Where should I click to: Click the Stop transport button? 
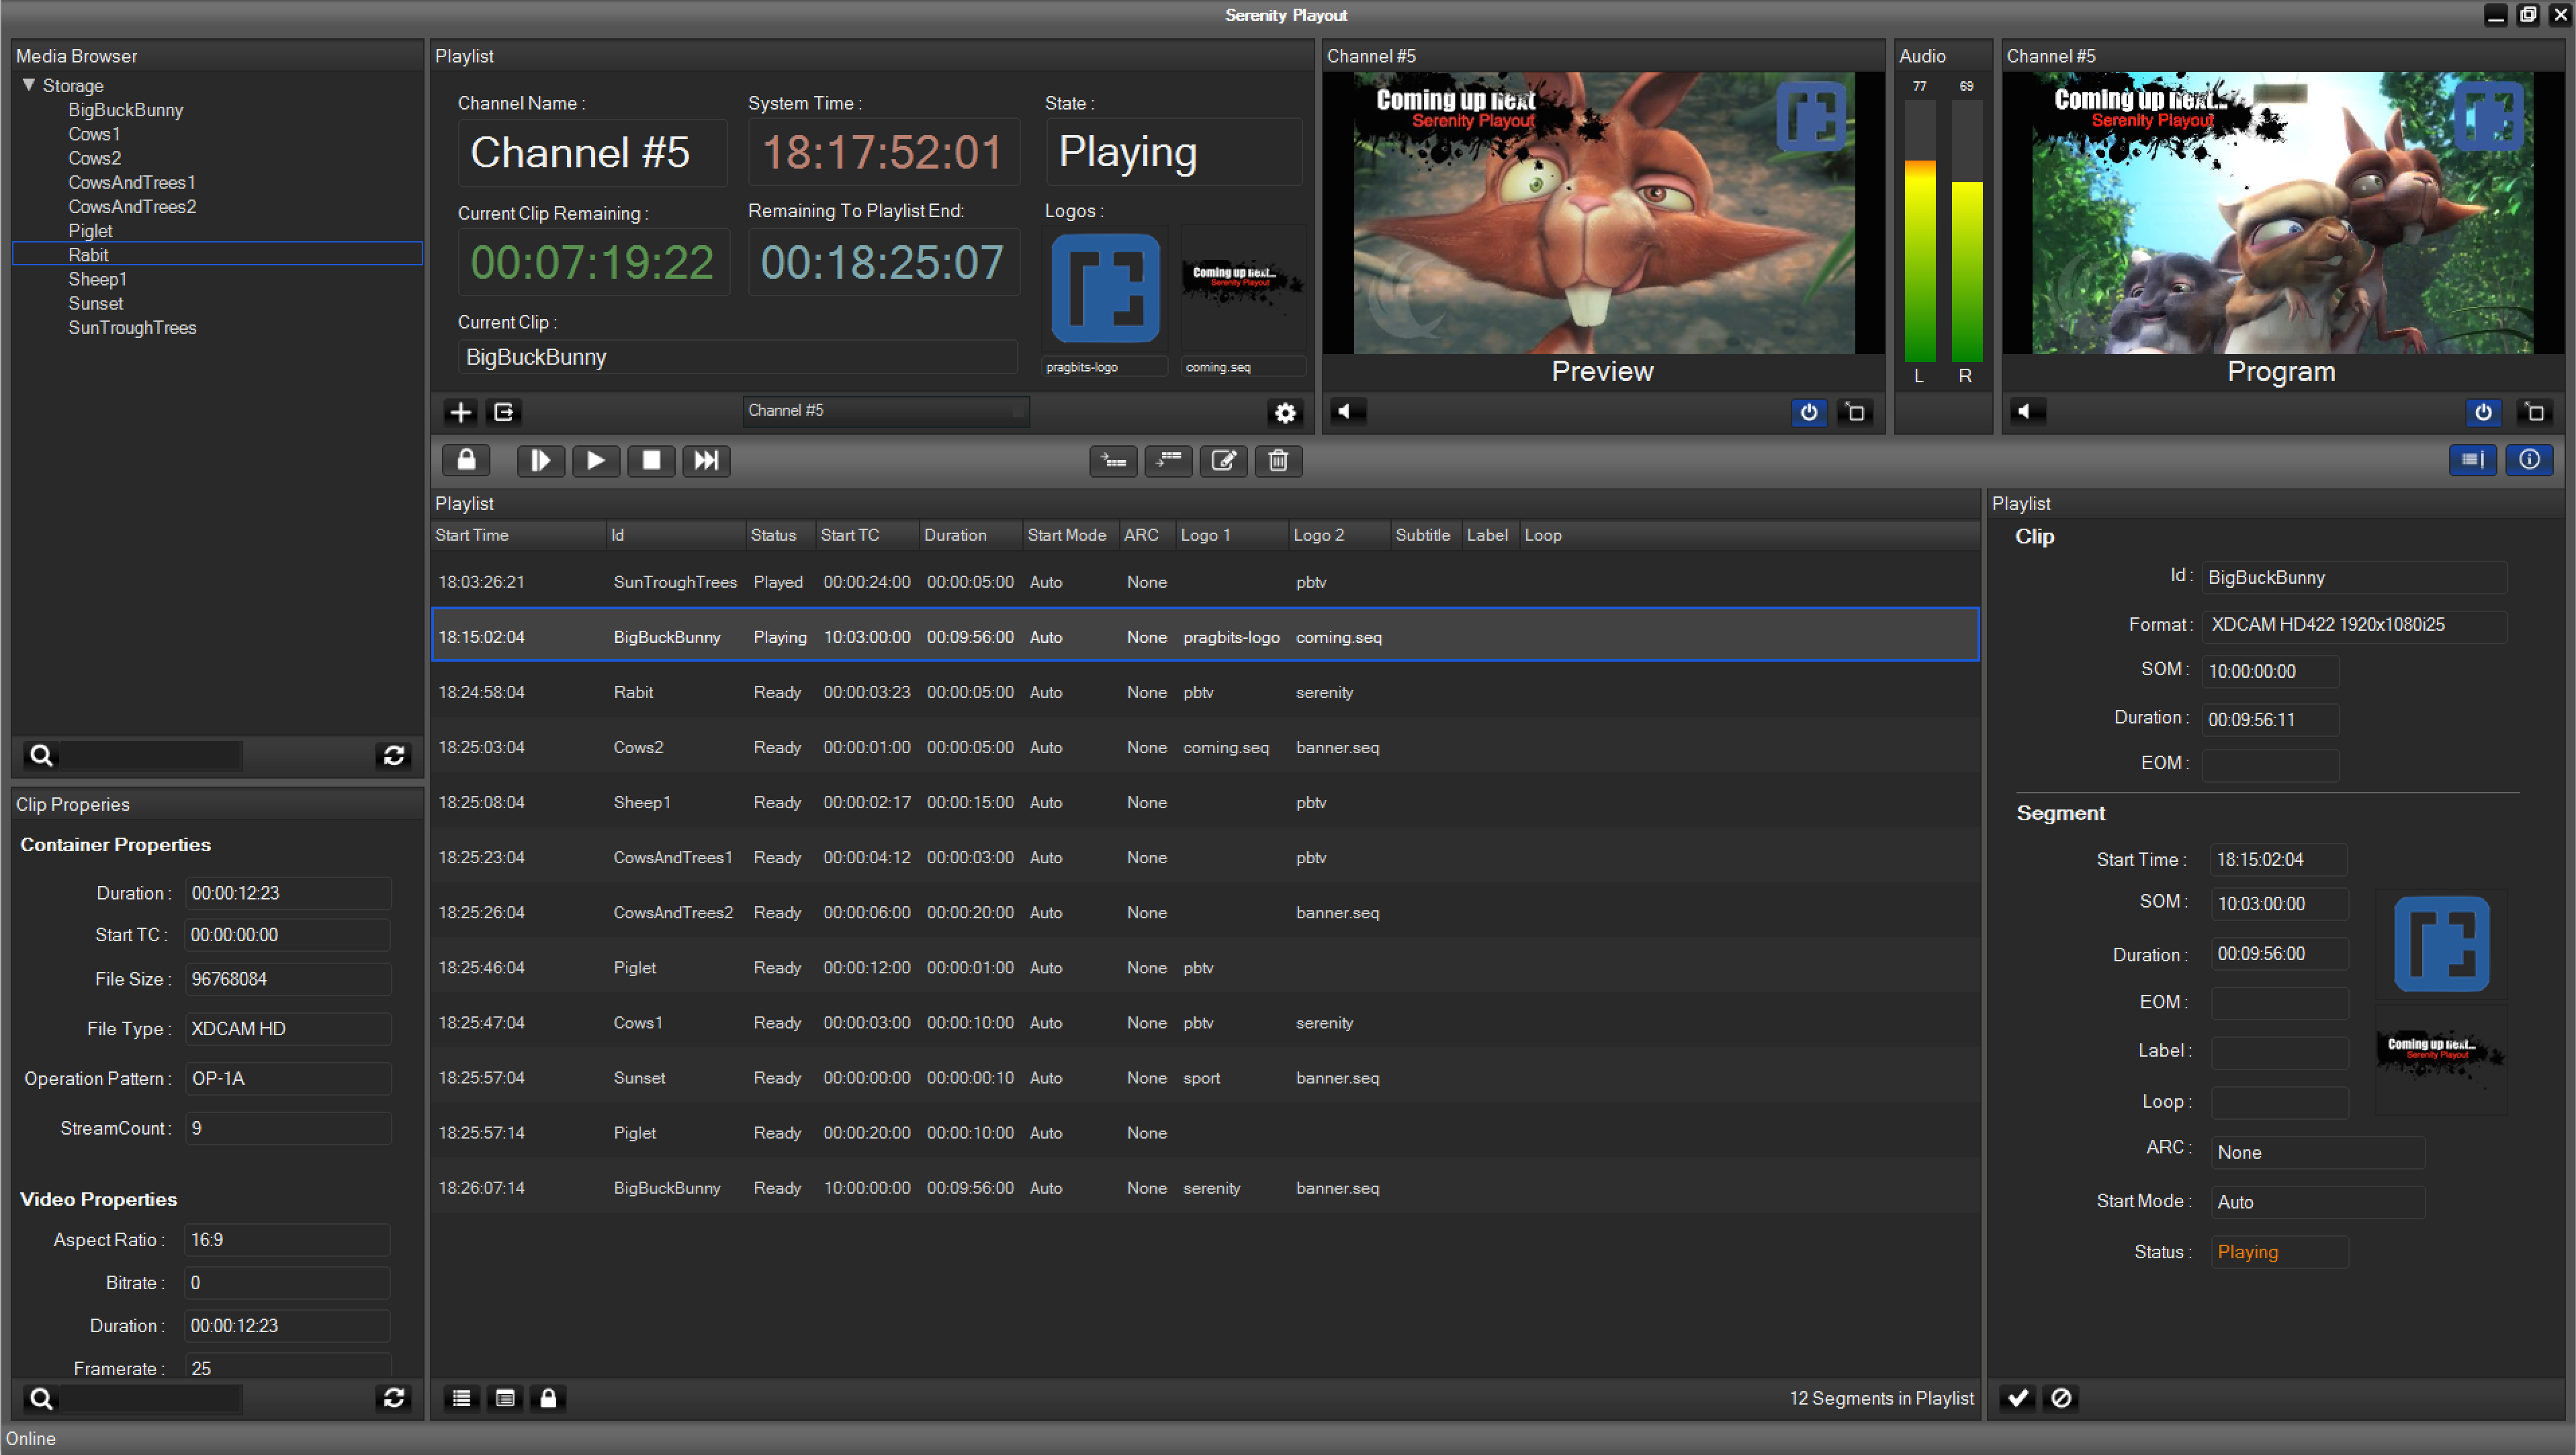[651, 460]
